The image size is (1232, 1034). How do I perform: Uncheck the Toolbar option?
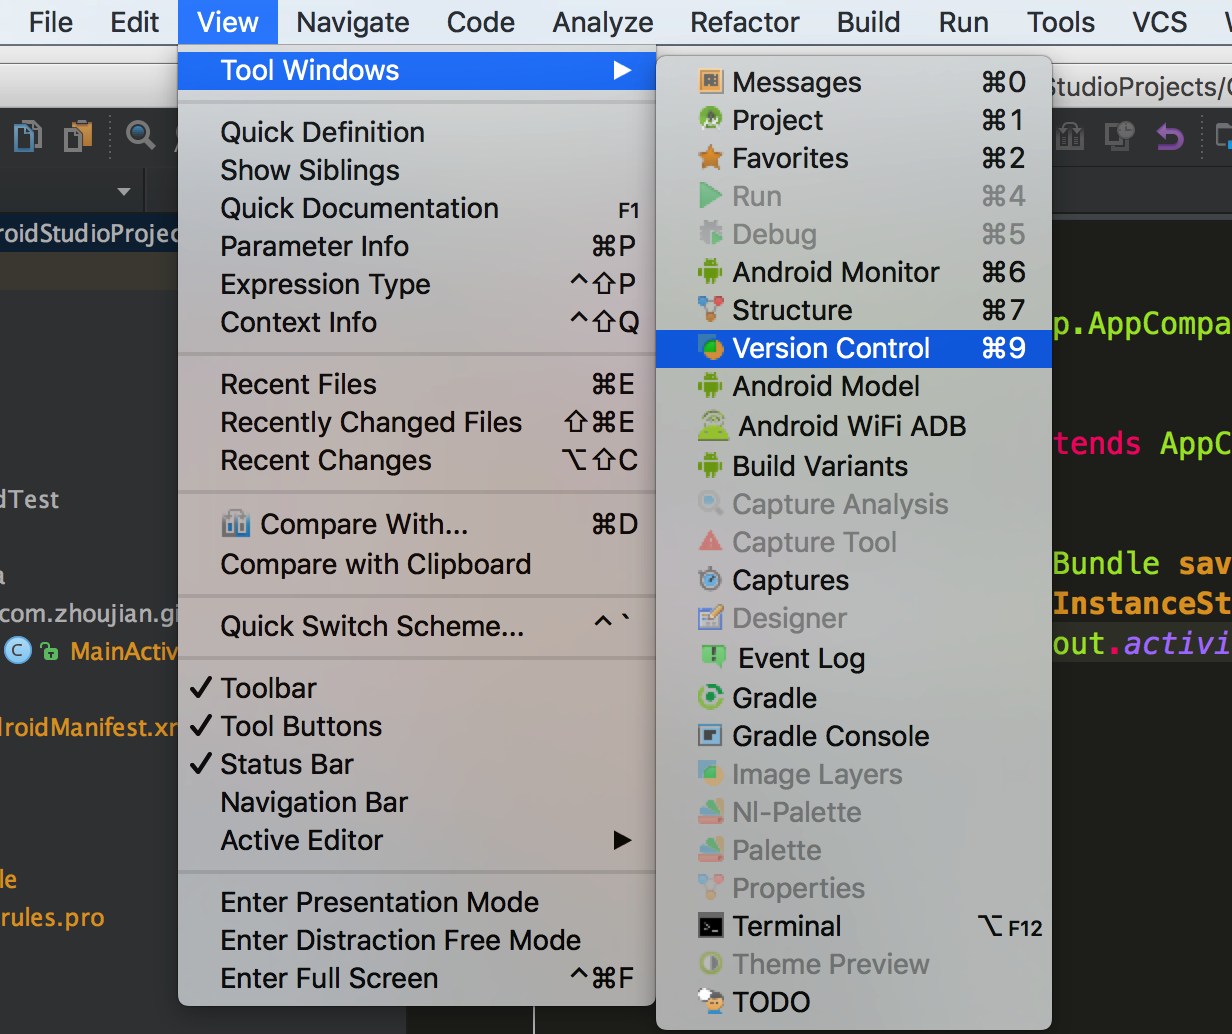pyautogui.click(x=268, y=688)
